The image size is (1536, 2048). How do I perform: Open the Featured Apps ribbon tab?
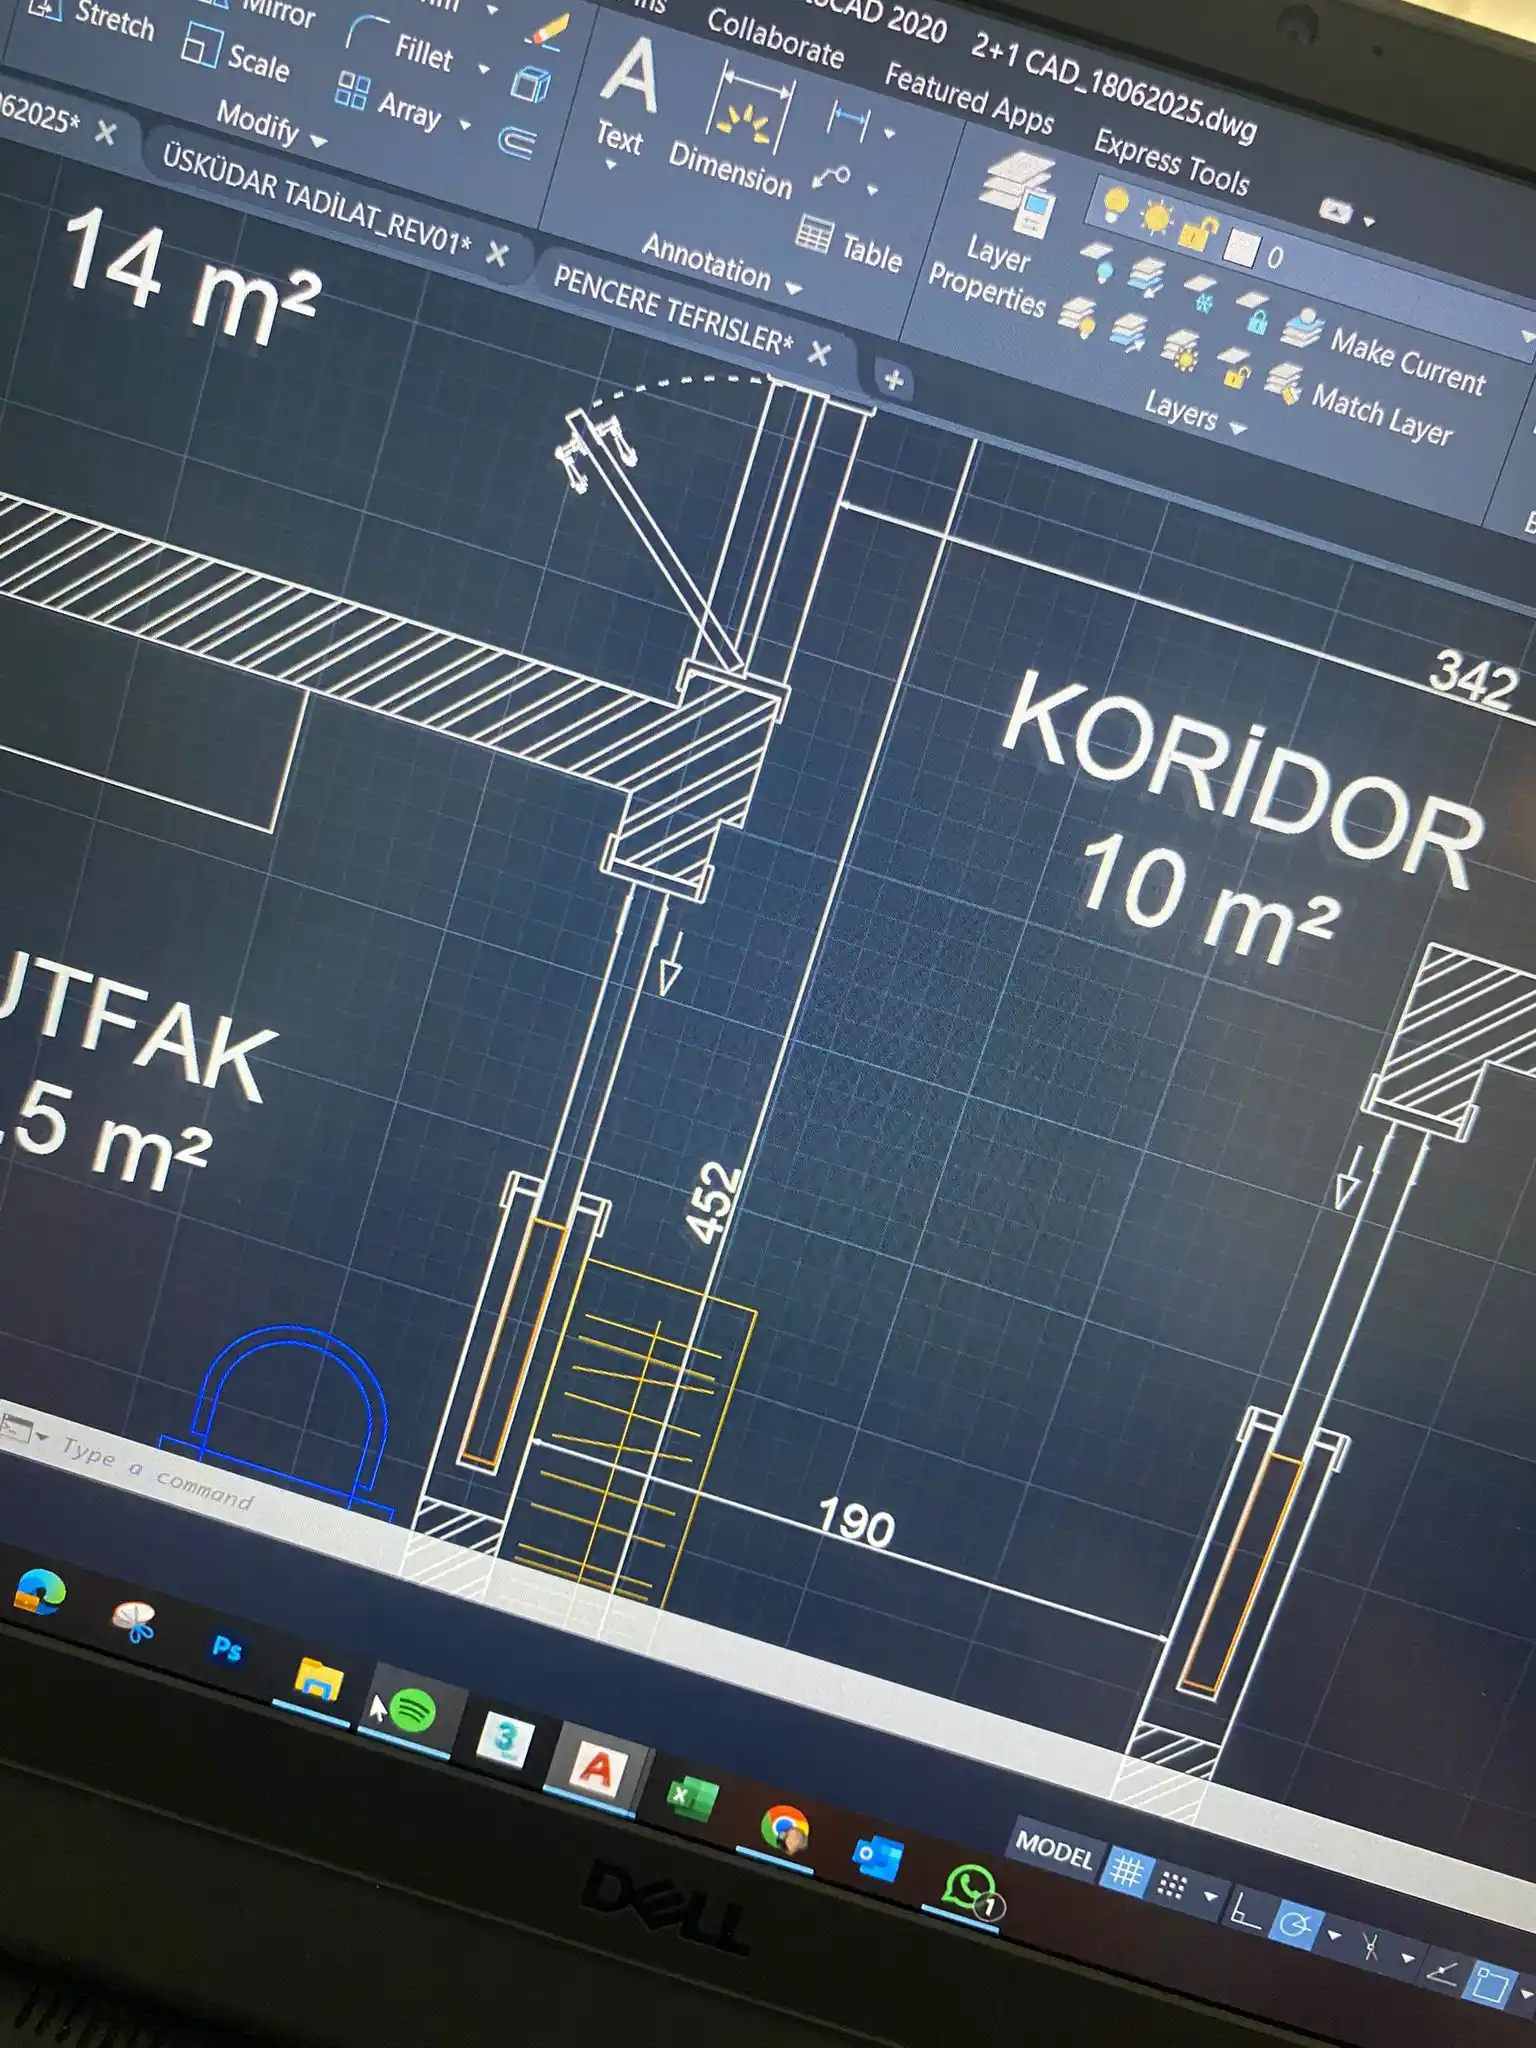(x=969, y=98)
